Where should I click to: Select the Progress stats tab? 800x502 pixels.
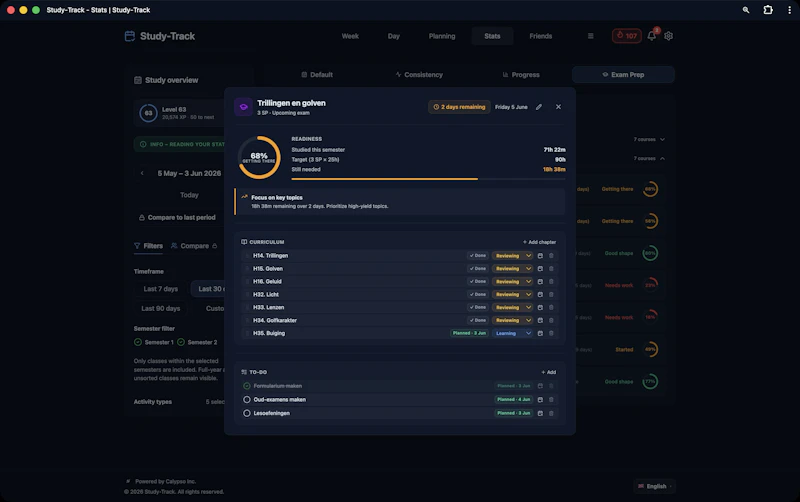520,74
